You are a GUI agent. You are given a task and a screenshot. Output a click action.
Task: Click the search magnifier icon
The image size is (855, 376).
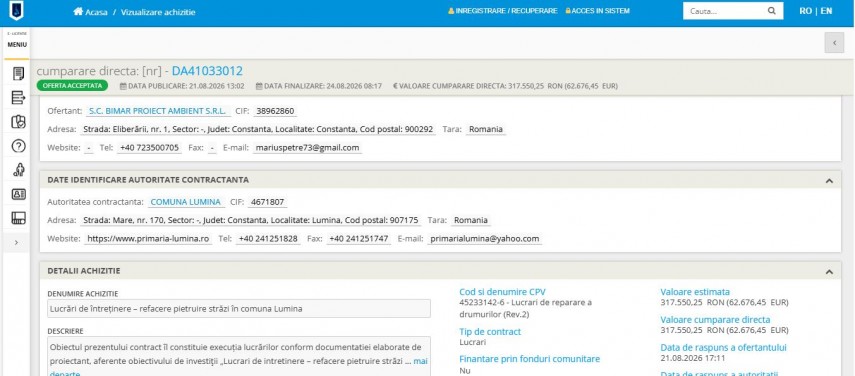(x=772, y=11)
